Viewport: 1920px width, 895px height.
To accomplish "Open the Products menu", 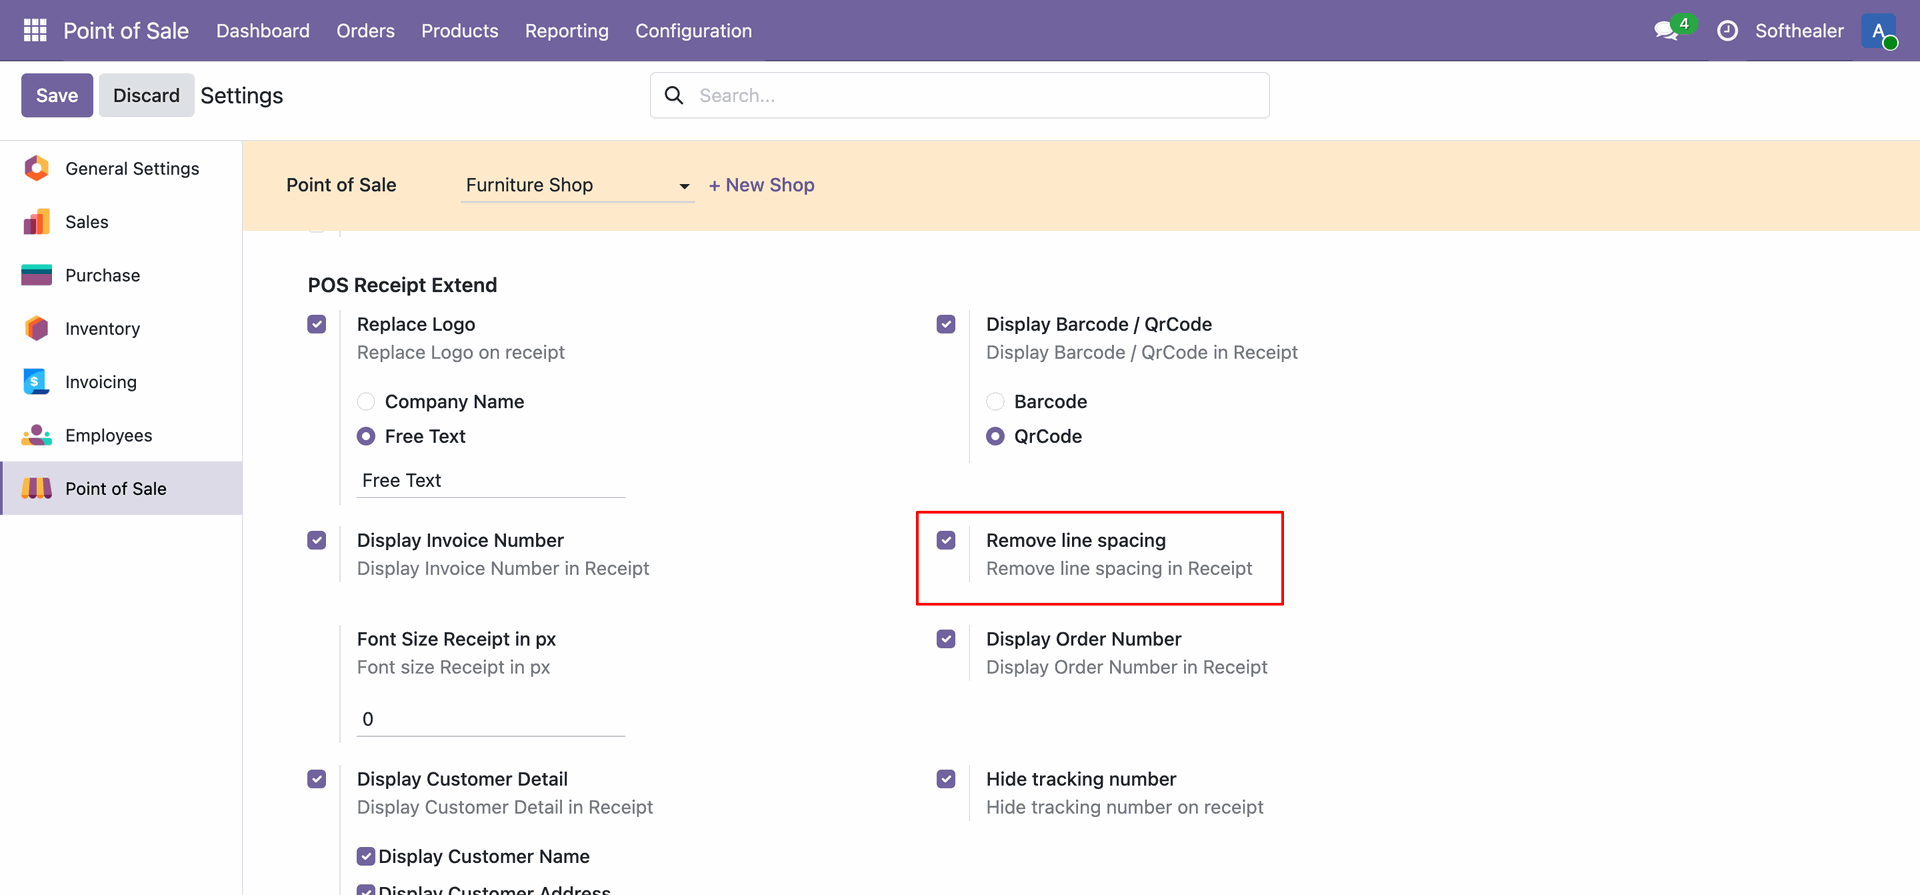I will (460, 31).
